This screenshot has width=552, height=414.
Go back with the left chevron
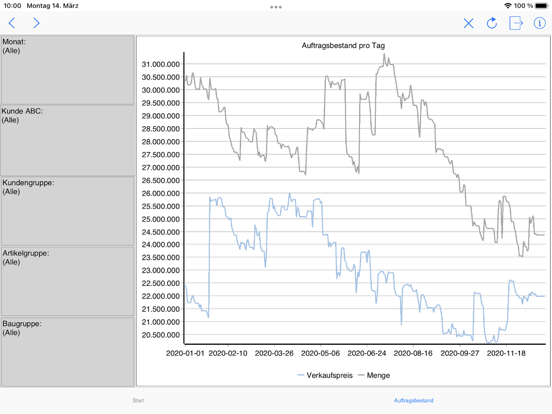[x=12, y=23]
